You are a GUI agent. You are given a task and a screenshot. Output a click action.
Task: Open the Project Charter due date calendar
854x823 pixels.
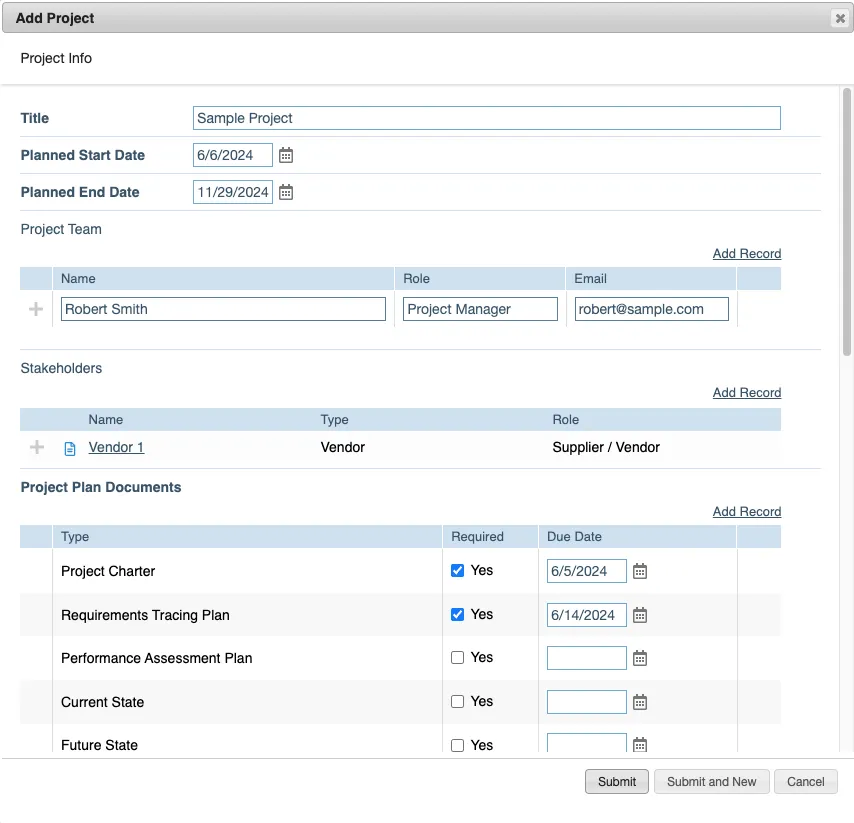click(x=638, y=570)
